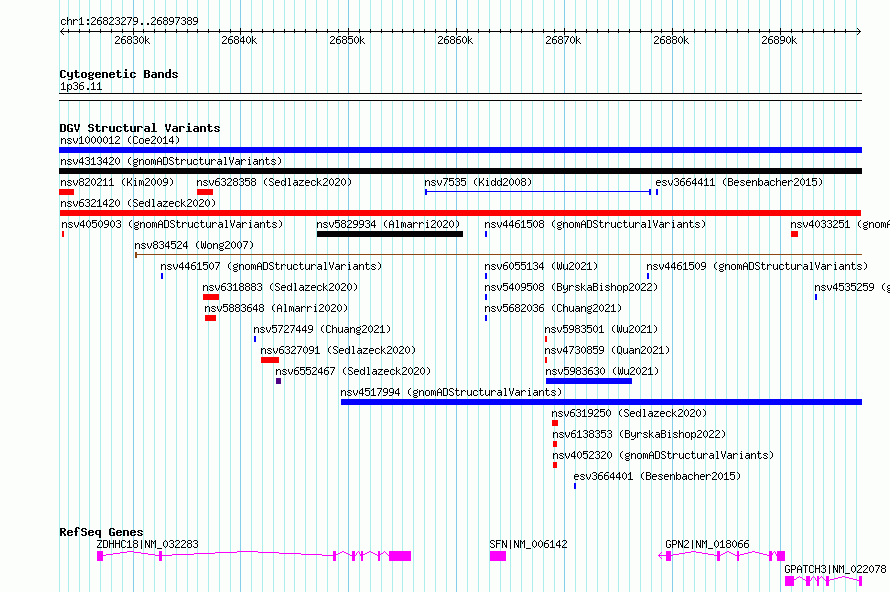The height and width of the screenshot is (592, 890).
Task: Select the 1p36.11 band label
Action: pyautogui.click(x=81, y=86)
